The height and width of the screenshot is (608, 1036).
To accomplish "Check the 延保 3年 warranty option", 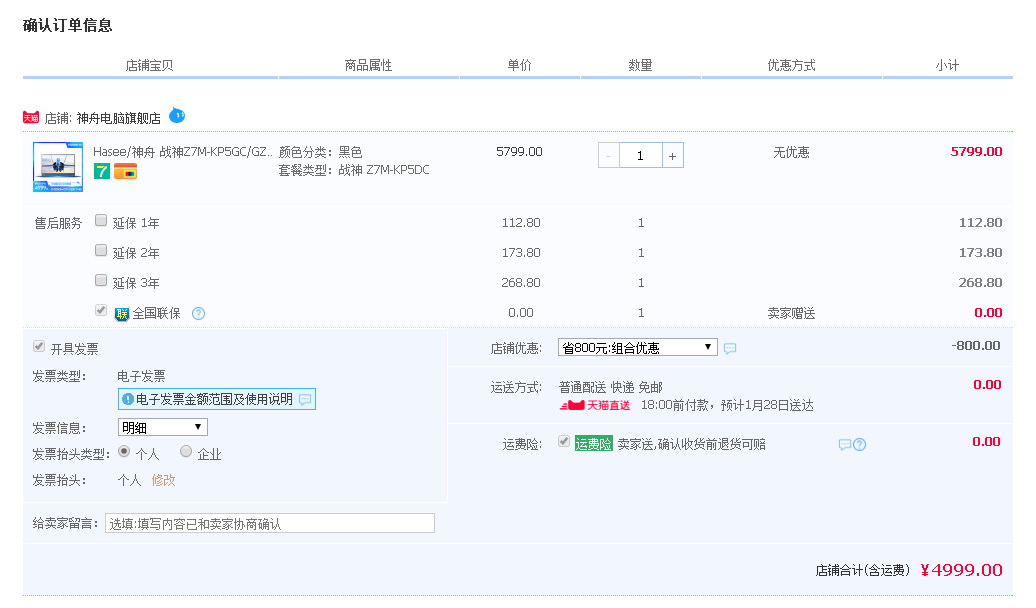I will (x=101, y=280).
